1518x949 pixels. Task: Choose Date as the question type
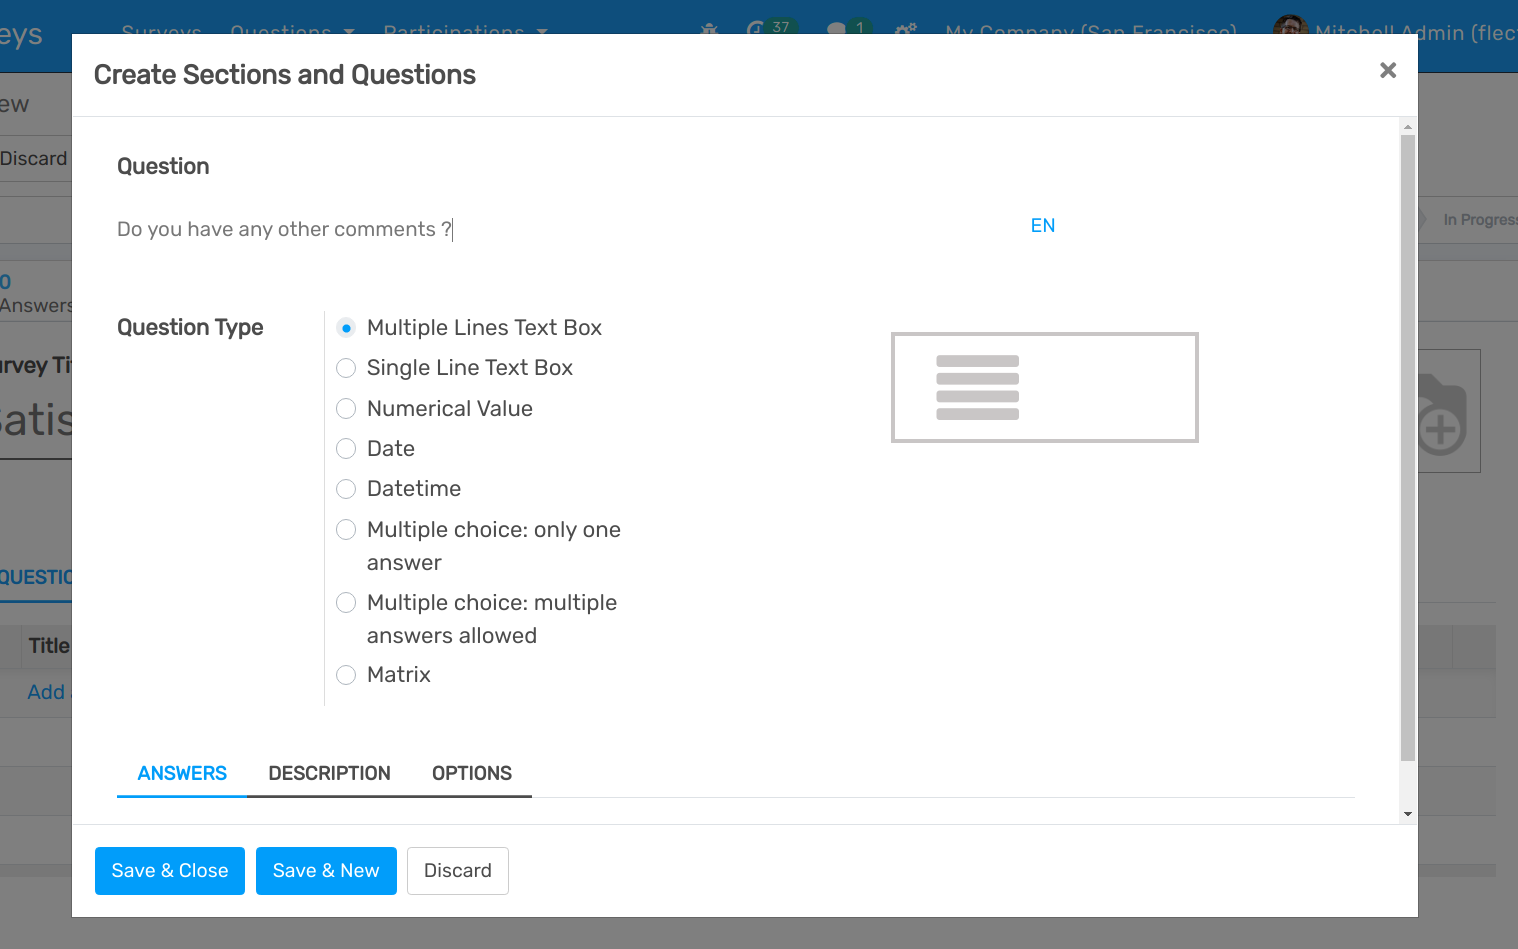point(345,448)
